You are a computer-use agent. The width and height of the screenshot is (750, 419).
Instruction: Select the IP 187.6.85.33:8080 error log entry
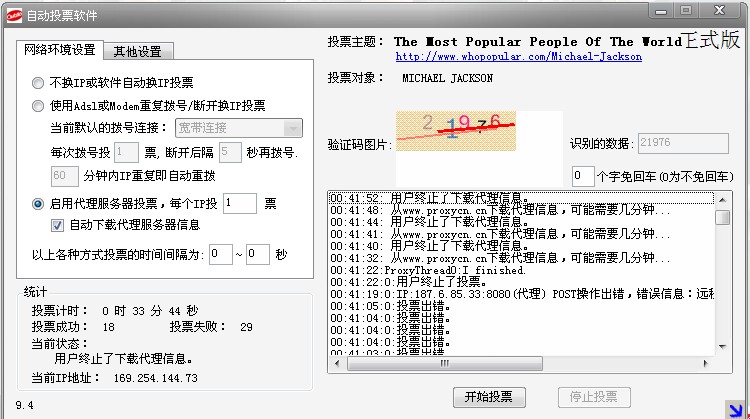point(521,294)
